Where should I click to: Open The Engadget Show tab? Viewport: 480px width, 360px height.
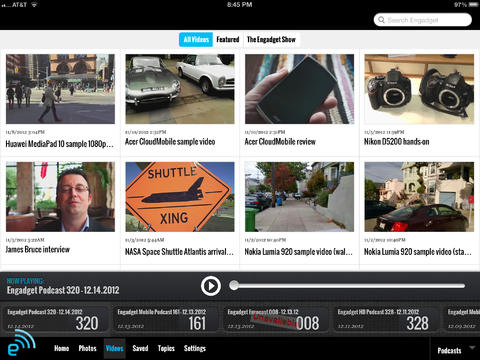point(271,39)
